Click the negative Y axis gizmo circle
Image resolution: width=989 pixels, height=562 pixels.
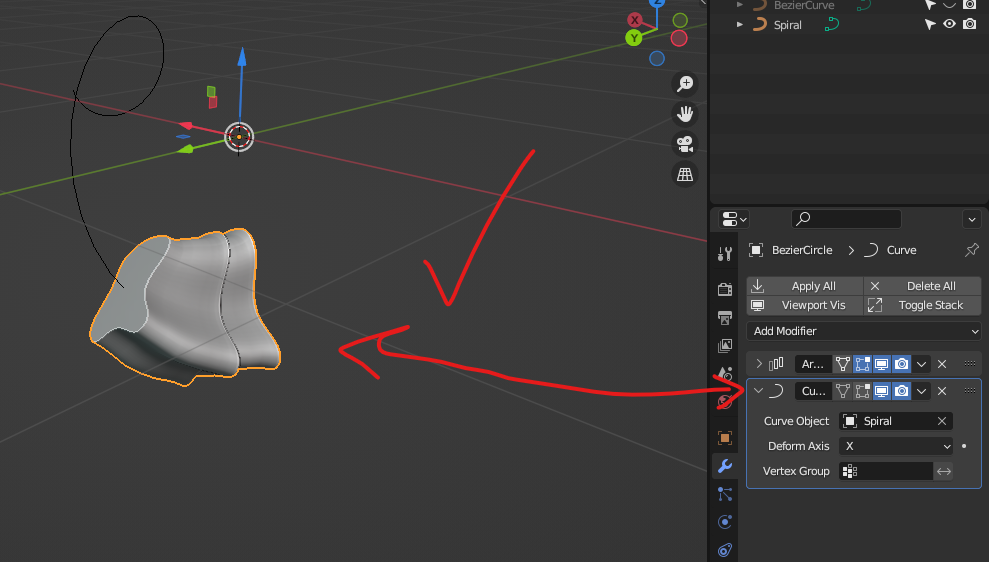680,20
